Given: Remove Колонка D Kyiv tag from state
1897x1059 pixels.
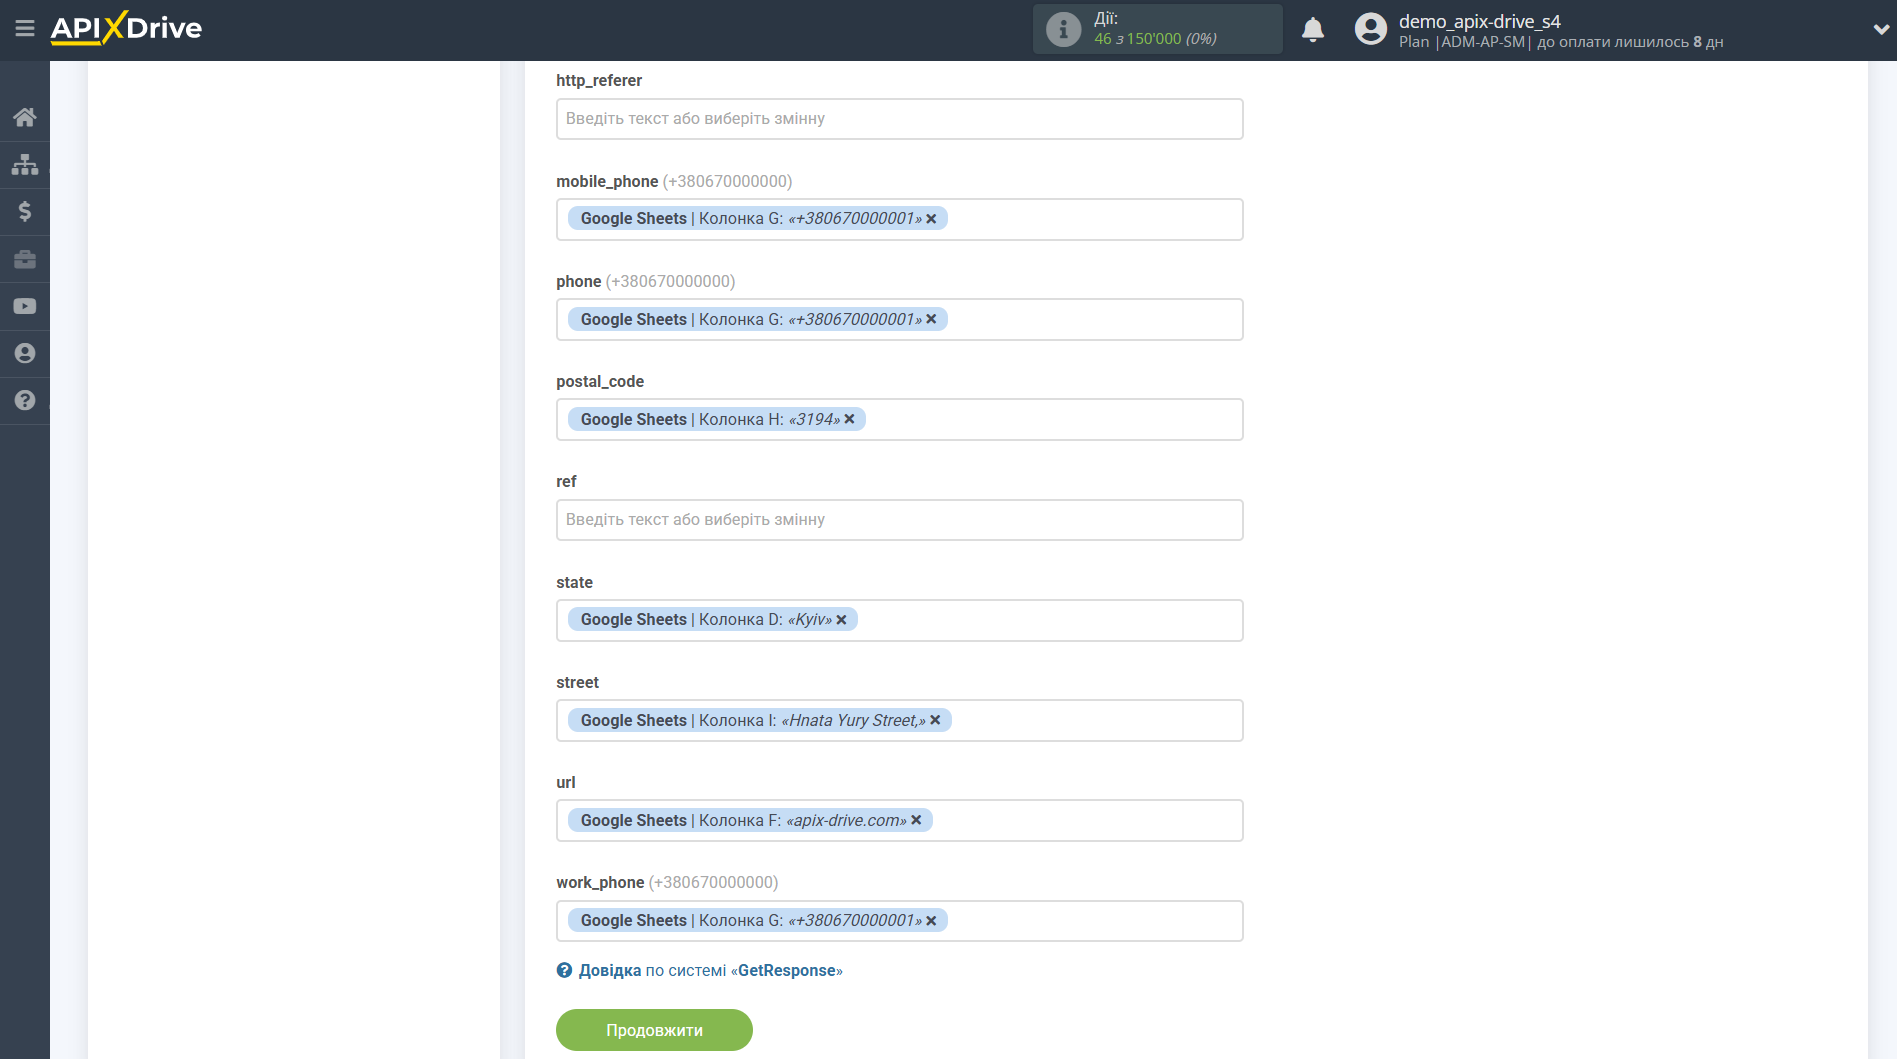Looking at the screenshot, I should 841,620.
